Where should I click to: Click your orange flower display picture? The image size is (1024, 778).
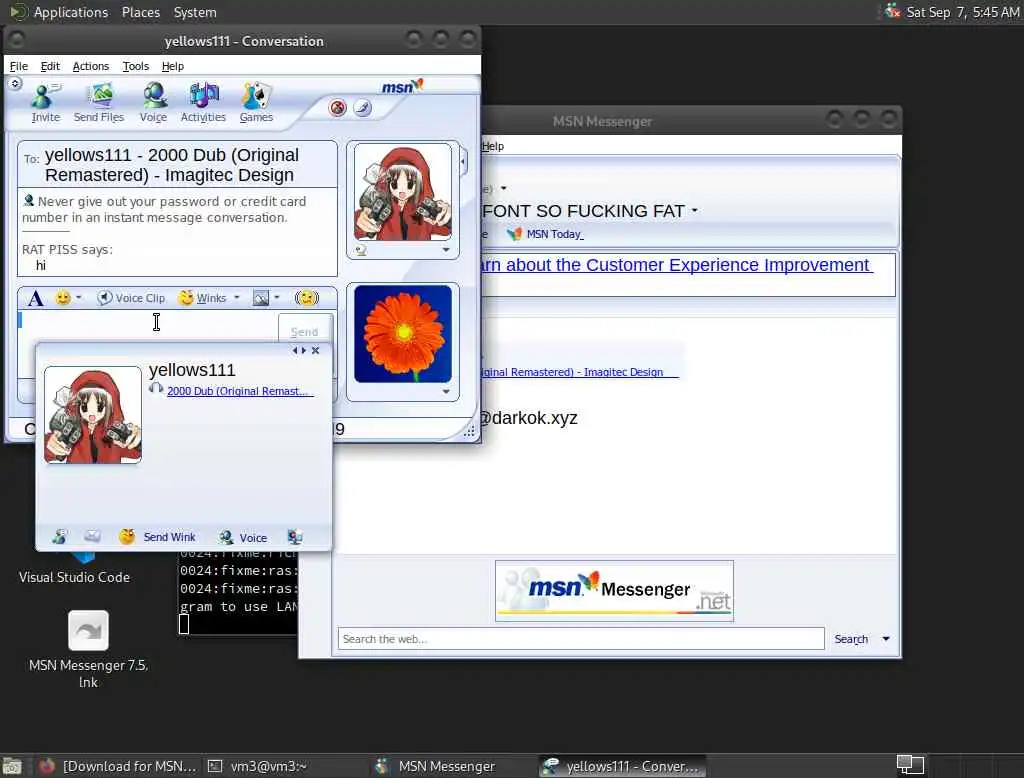coord(402,334)
